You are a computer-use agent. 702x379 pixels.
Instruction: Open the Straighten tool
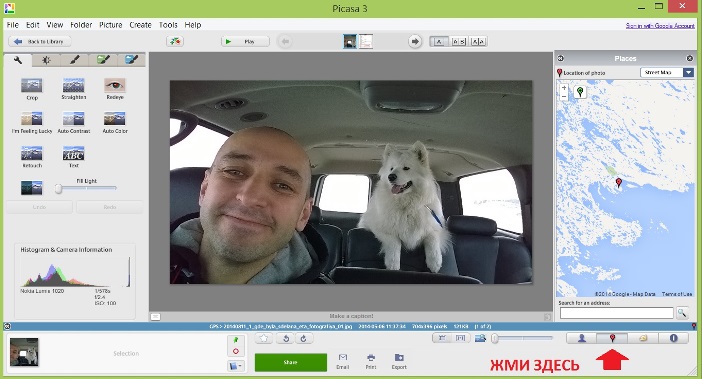(73, 89)
